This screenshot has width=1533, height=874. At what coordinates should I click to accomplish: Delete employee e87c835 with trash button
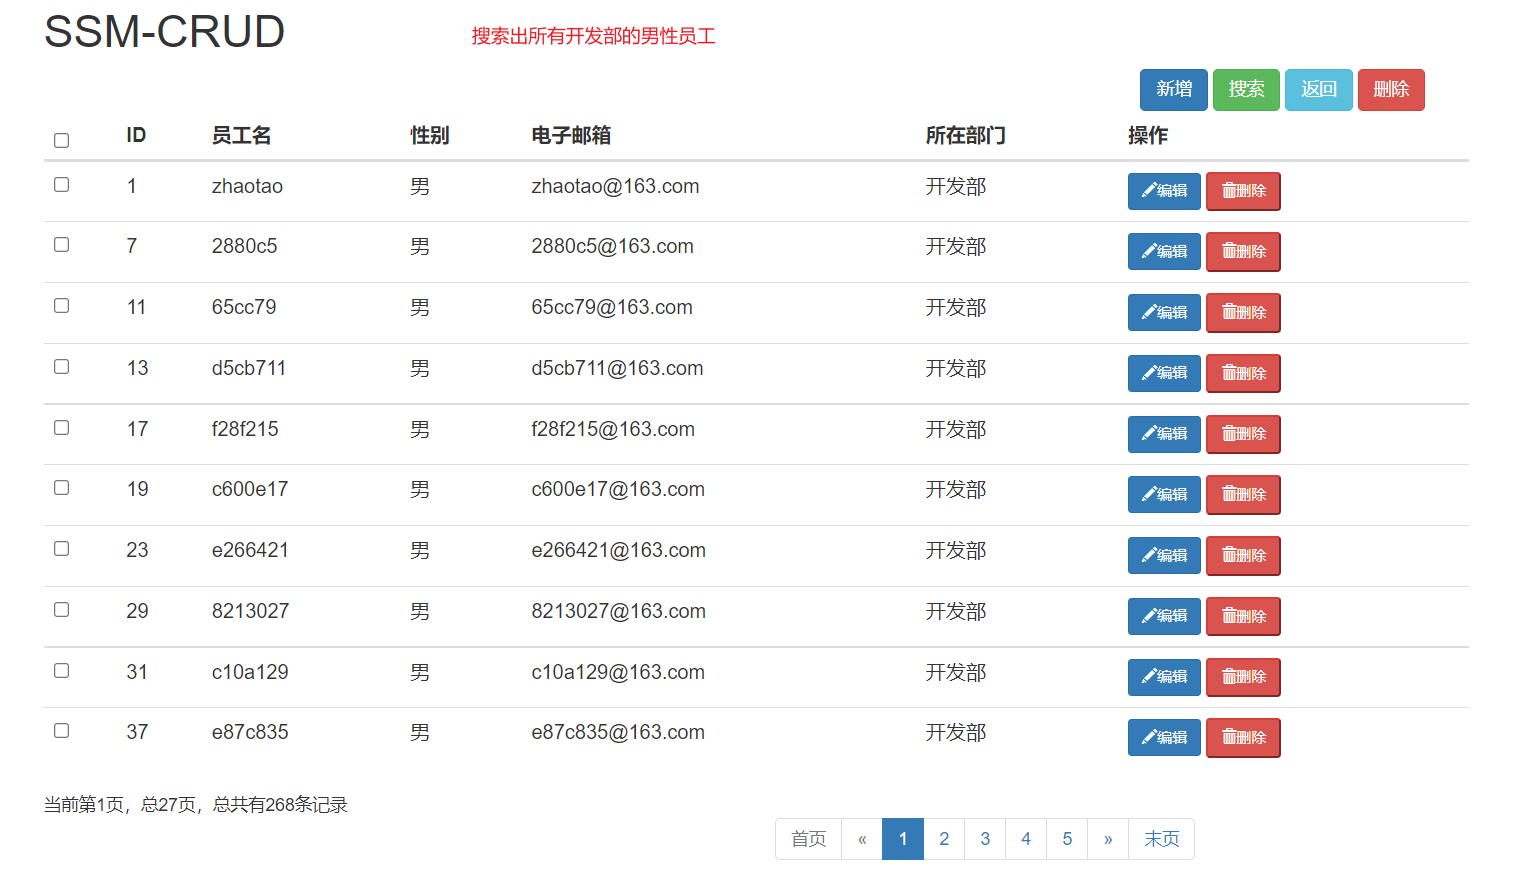[1243, 738]
